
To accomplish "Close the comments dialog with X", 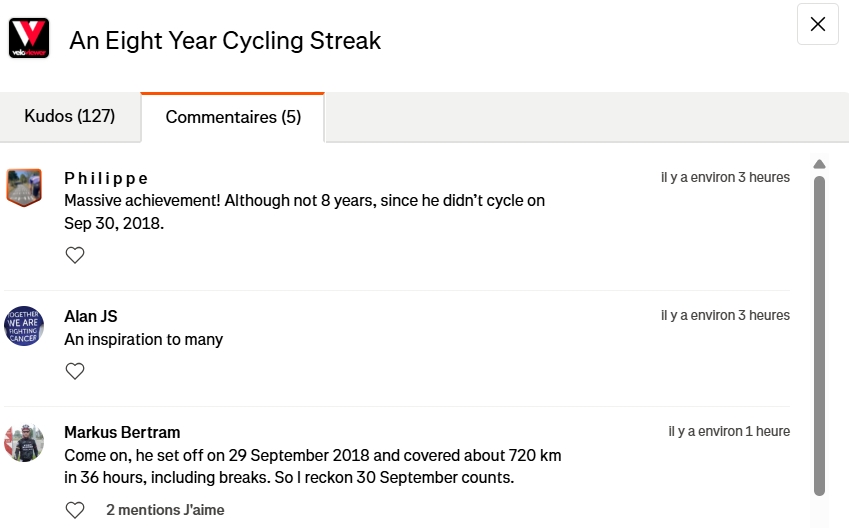I will (x=817, y=25).
